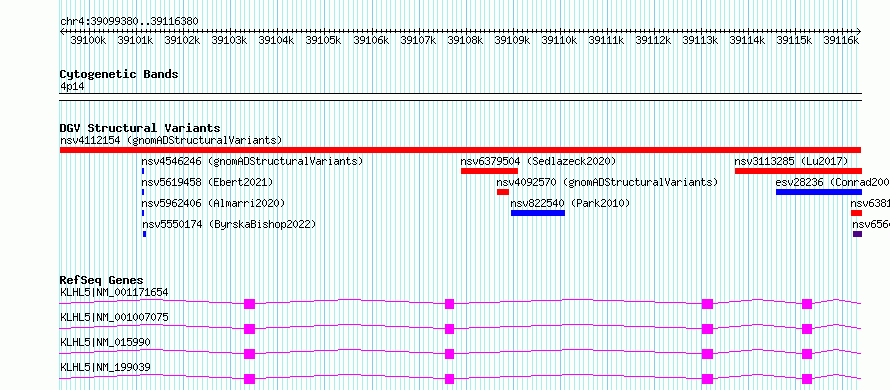Screen dimensions: 890x390
Task: Select variant label nsv4546246 (gnomADStructuralVariants)
Action: pyautogui.click(x=252, y=161)
